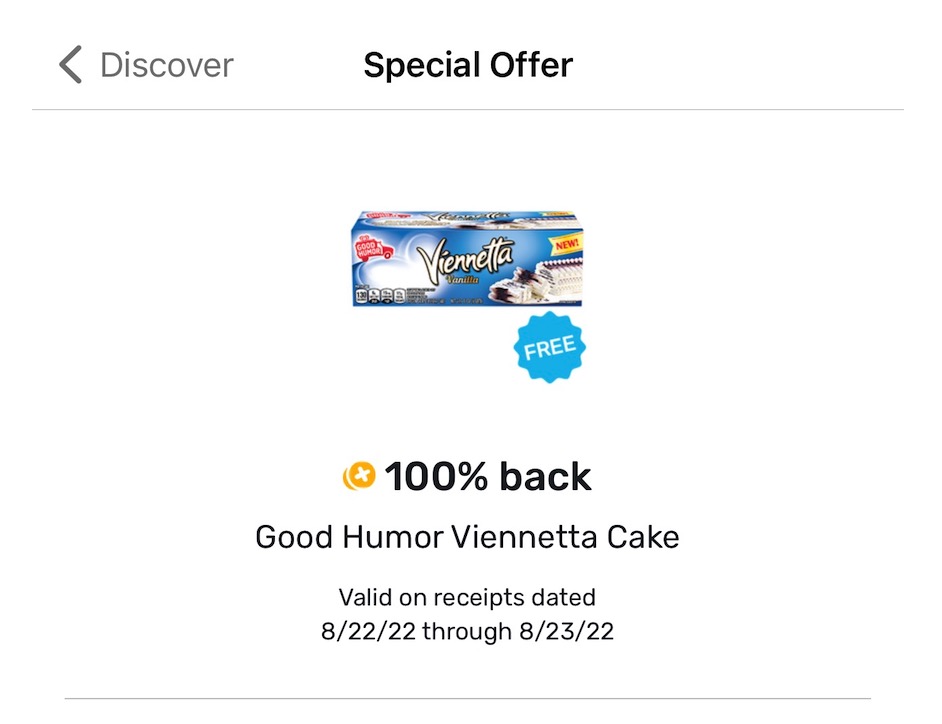942x724 pixels.
Task: Click Good Humor Viennetta Cake product name
Action: 468,537
